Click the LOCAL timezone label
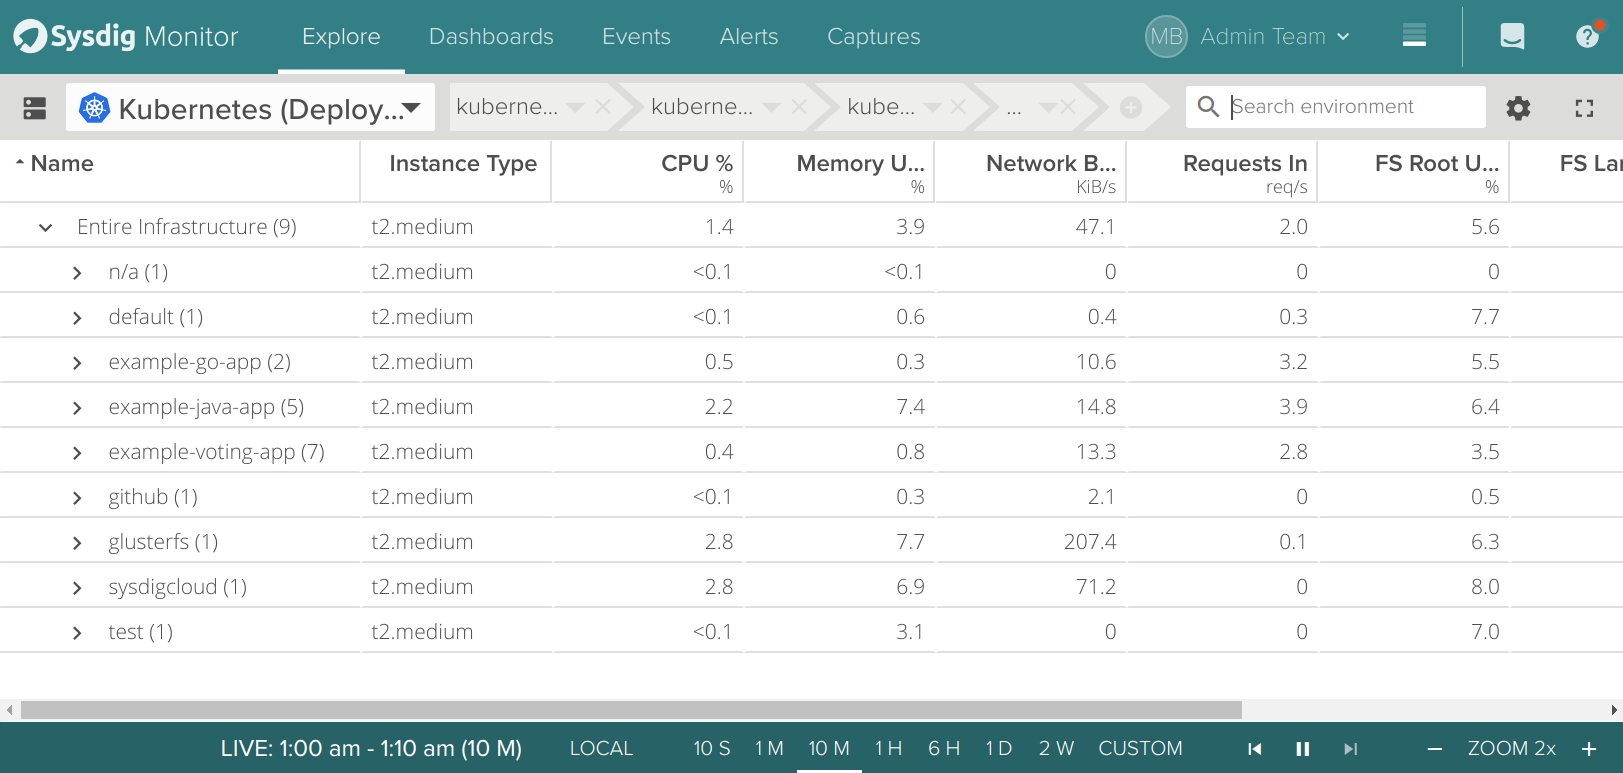Screen dimensions: 1623x773 [x=601, y=749]
